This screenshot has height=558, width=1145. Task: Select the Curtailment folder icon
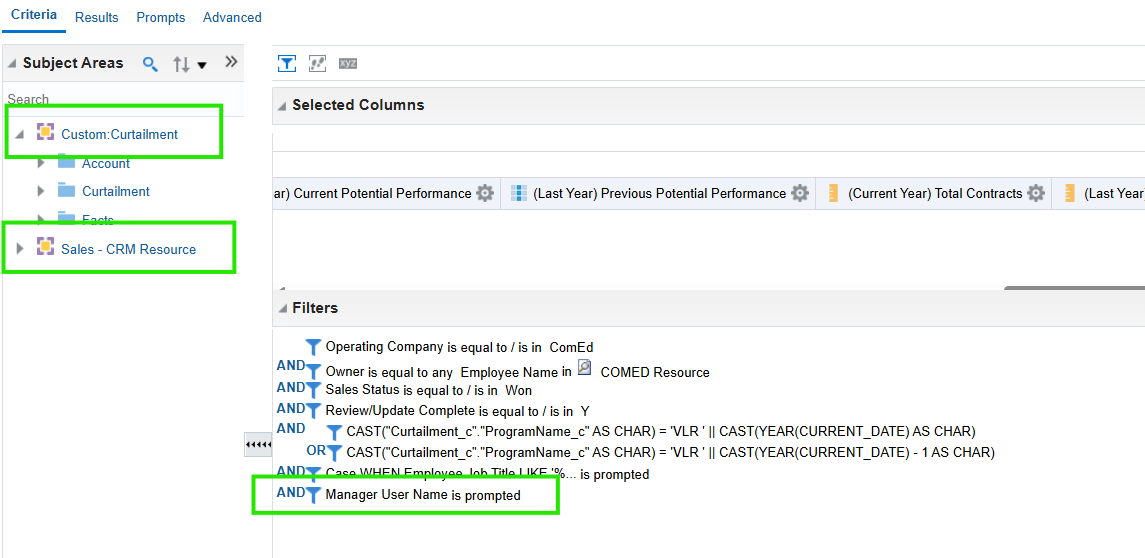click(66, 191)
